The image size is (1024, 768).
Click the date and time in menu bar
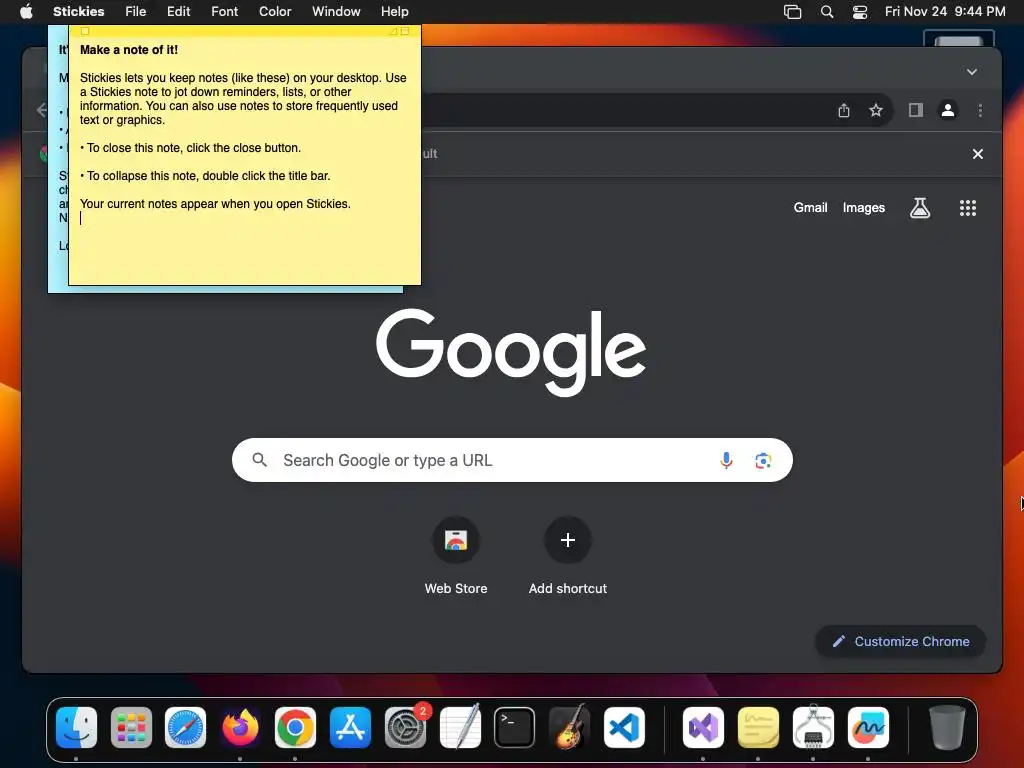click(x=945, y=11)
